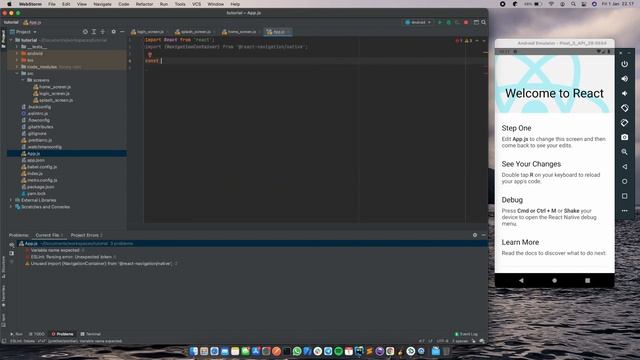Run the android configuration with green play
Screen dimensions: 640x360
(x=440, y=22)
